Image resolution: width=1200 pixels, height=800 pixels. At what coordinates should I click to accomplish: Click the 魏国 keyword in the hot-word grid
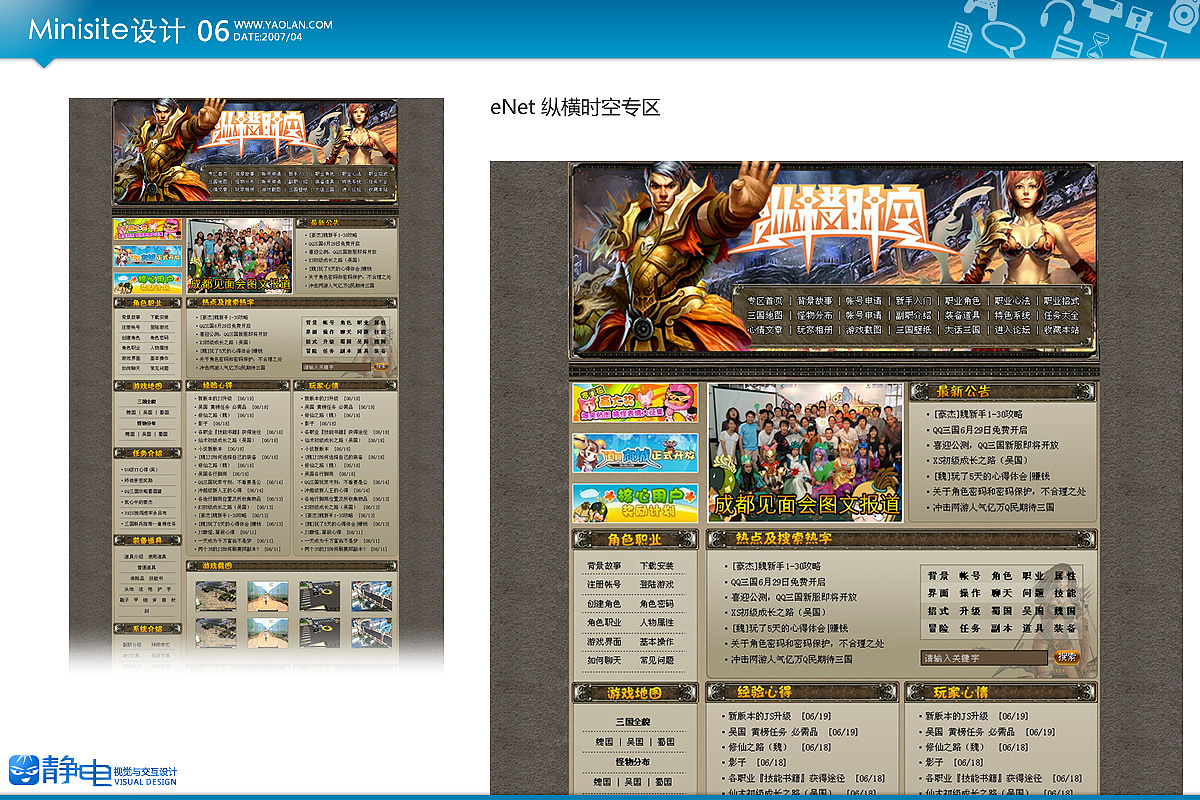coord(1065,611)
